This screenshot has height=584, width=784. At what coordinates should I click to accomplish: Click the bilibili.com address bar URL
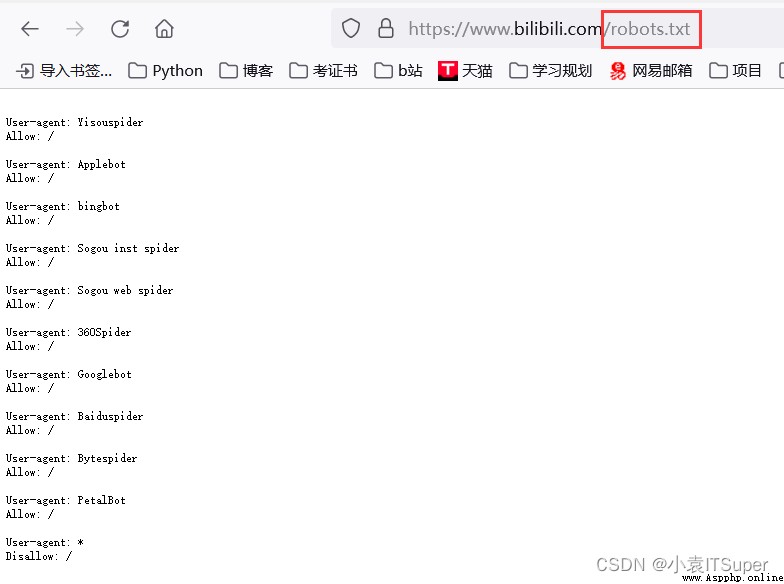(x=549, y=29)
